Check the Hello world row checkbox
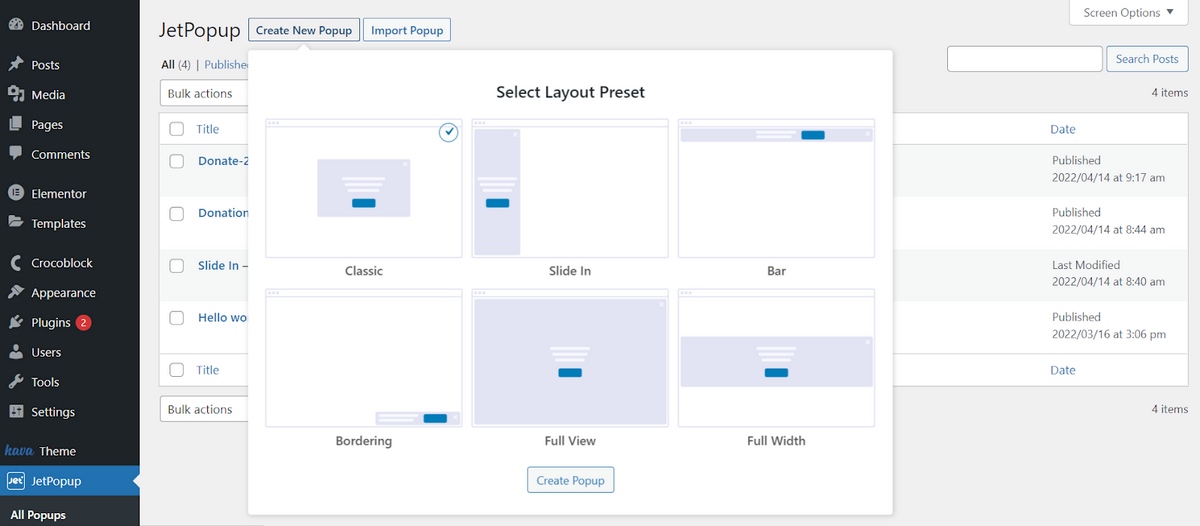 [177, 317]
